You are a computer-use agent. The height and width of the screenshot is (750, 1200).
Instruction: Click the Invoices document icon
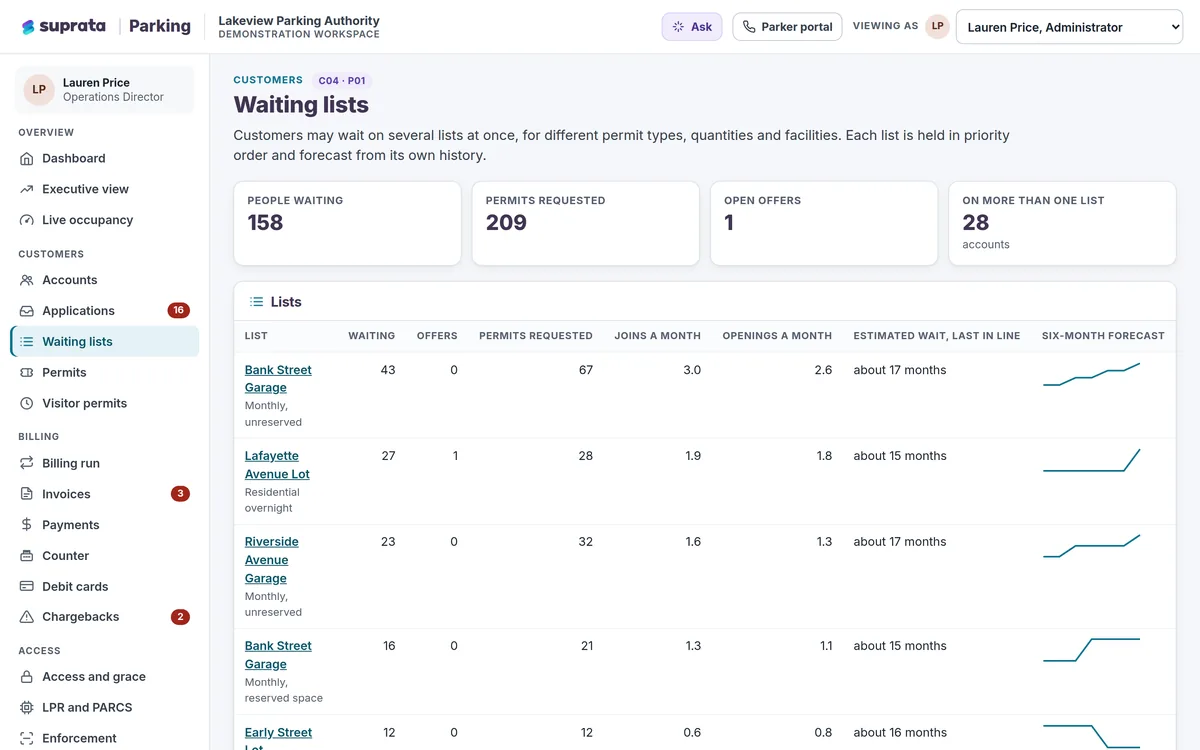click(27, 494)
